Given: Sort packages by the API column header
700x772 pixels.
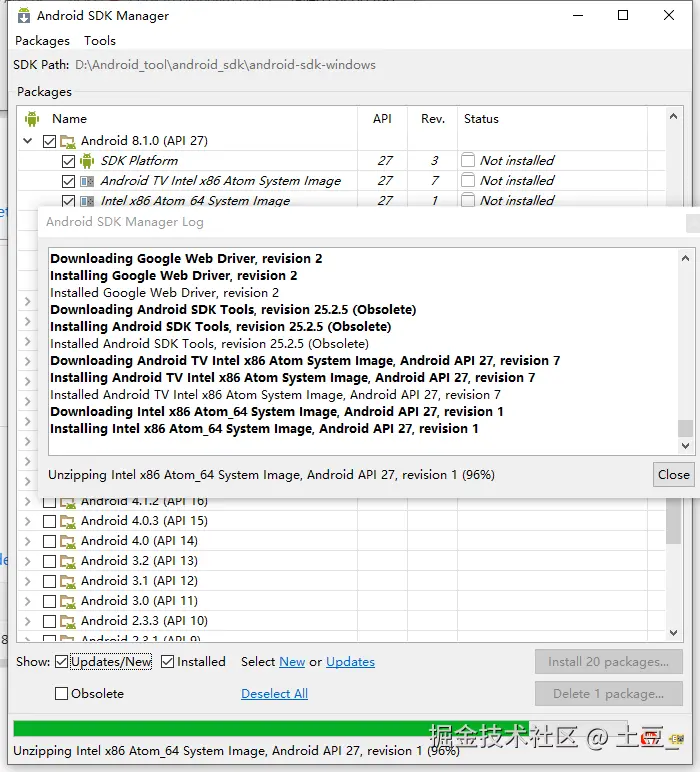Looking at the screenshot, I should [x=382, y=119].
